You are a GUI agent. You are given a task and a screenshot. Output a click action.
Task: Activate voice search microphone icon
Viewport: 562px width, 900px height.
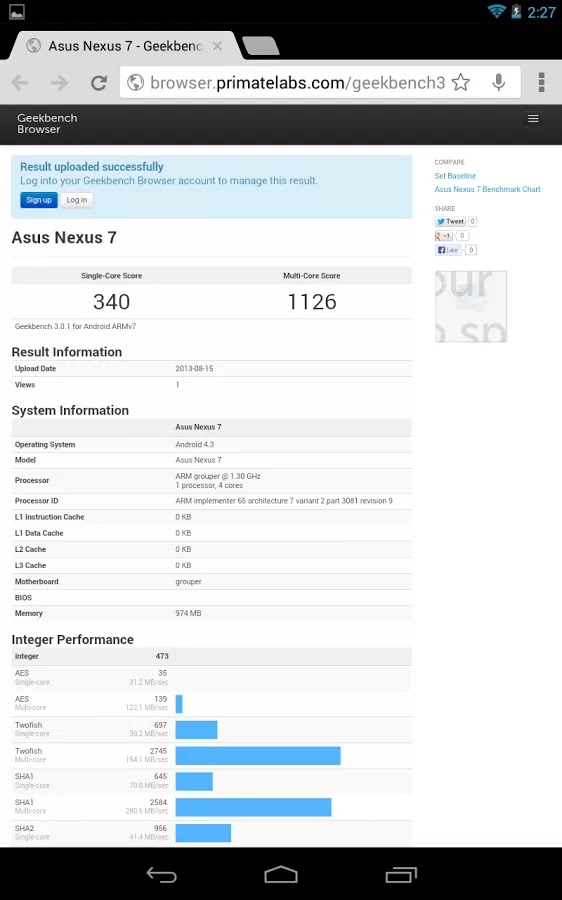click(x=499, y=83)
